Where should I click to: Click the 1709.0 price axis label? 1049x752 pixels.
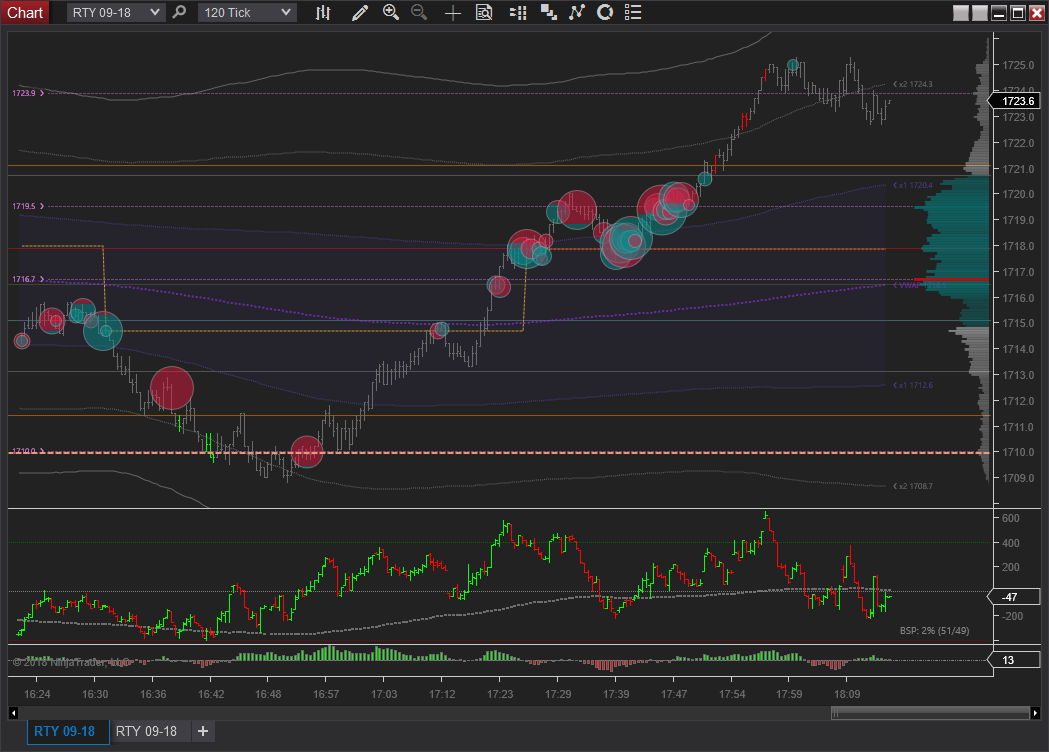click(1018, 478)
